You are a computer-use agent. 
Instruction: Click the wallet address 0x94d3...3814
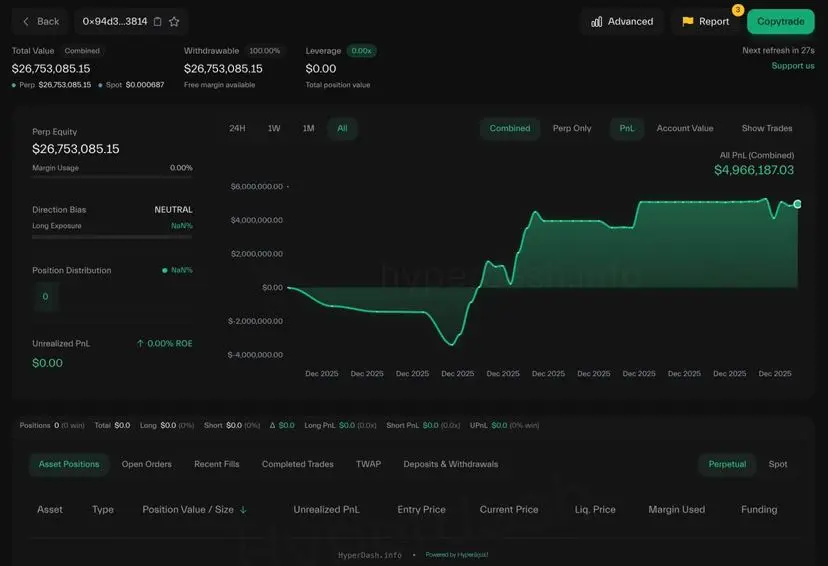coord(115,22)
